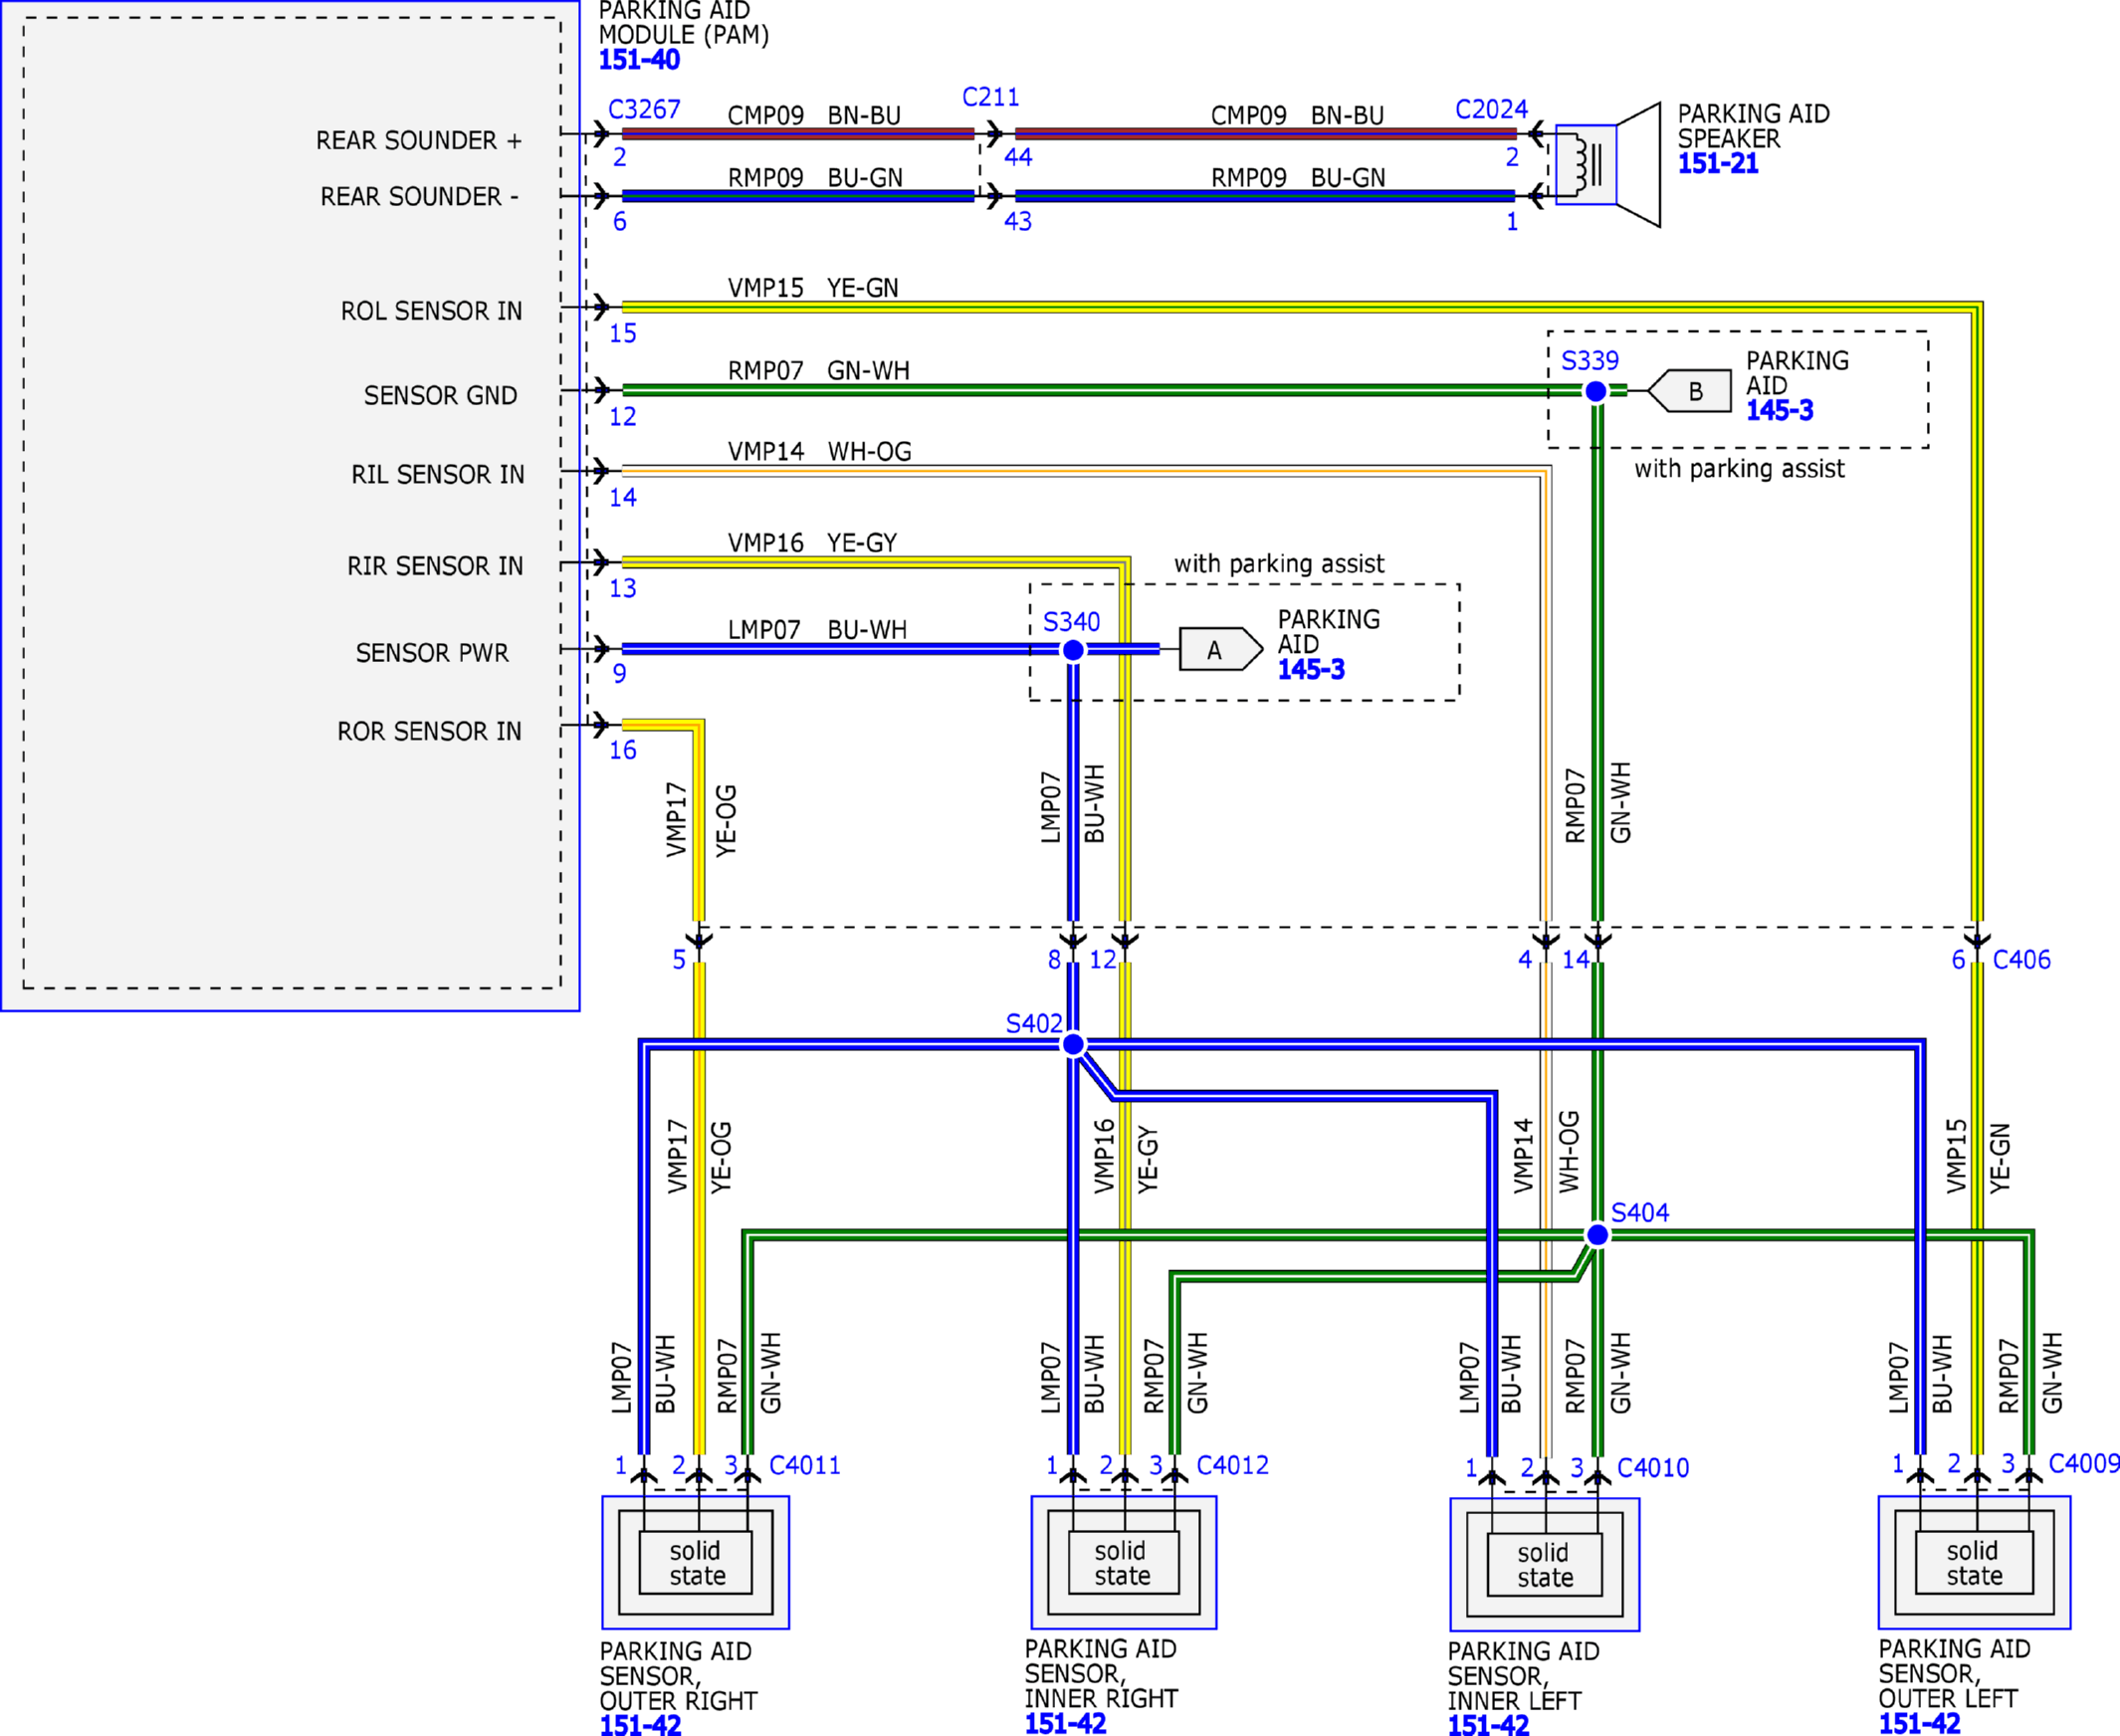
Task: Open the 151-40 PAM module link
Action: tap(639, 60)
